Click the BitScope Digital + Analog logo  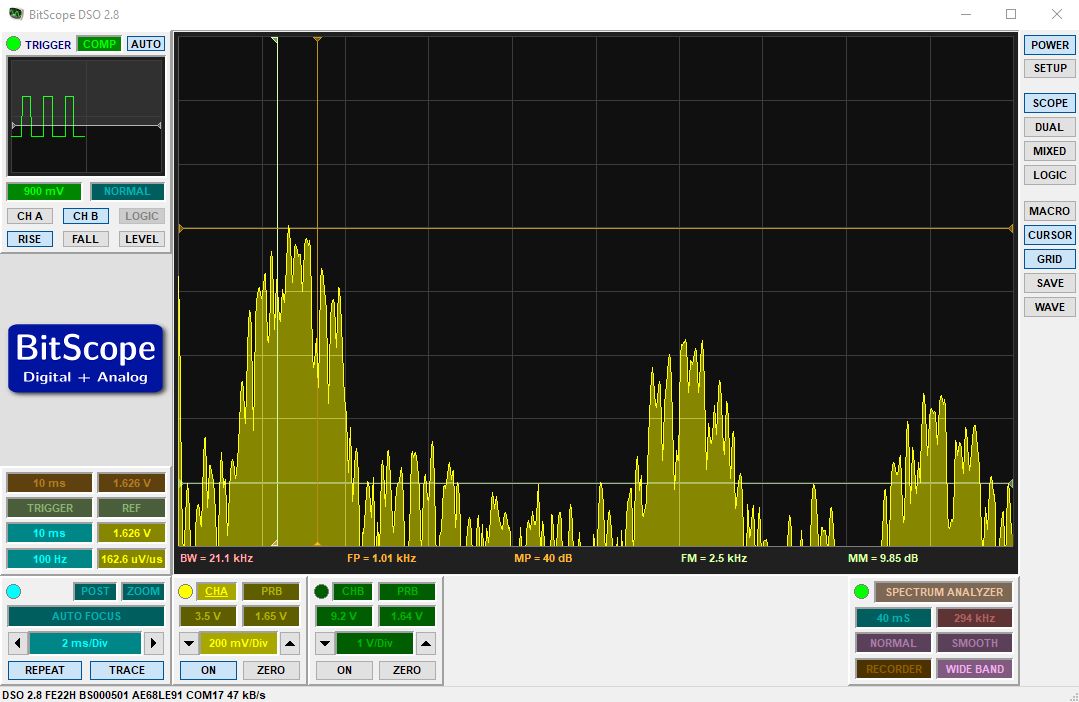86,359
